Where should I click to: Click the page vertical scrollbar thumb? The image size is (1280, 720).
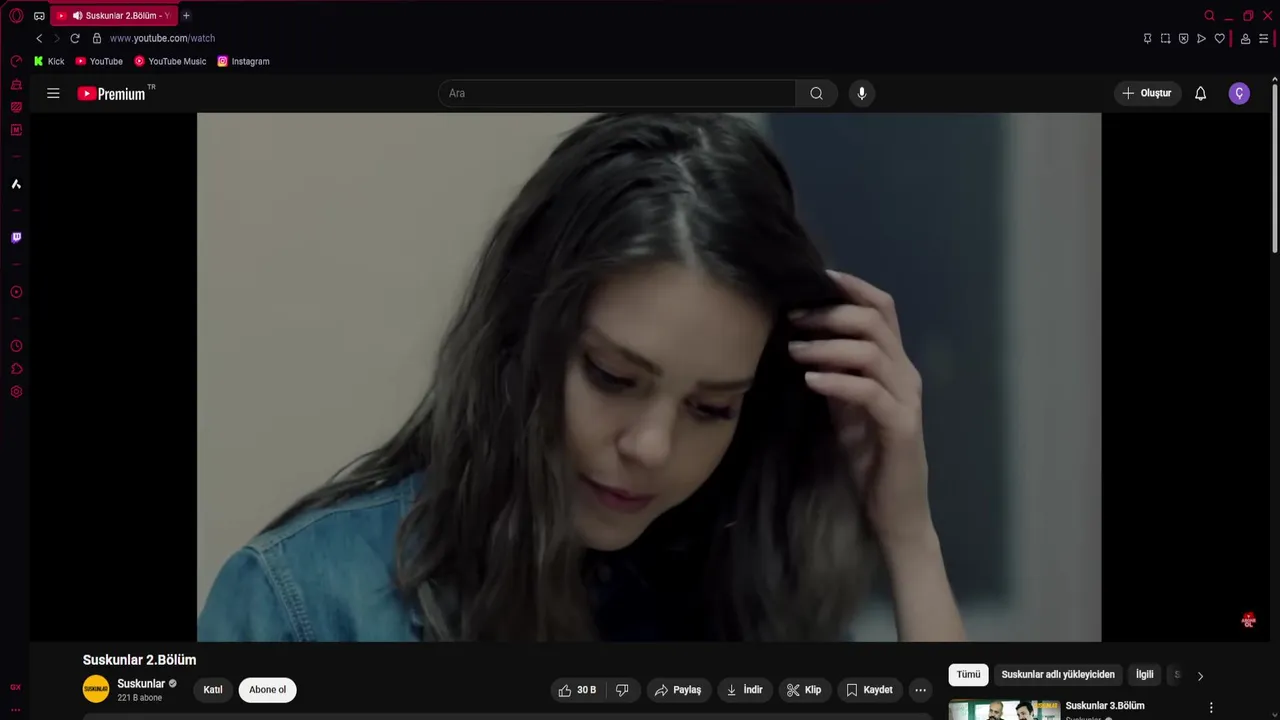point(1274,166)
